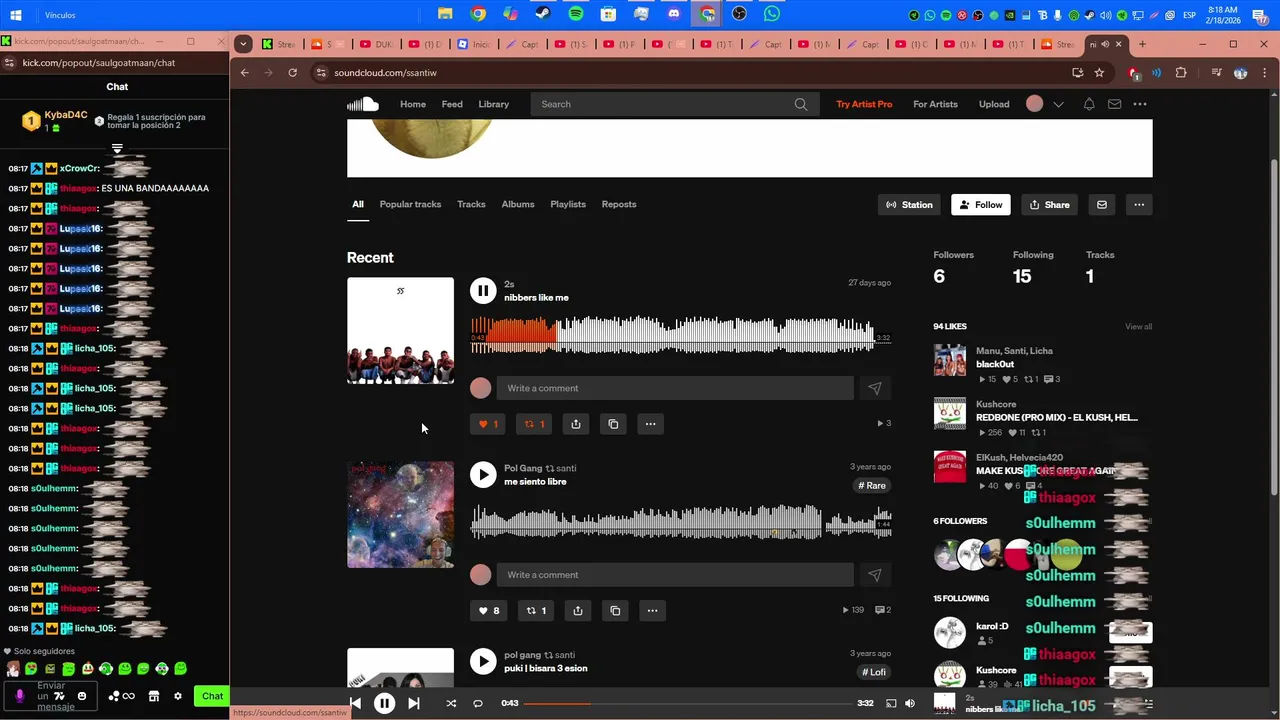Click the green Chat send button
This screenshot has height=720, width=1280.
tap(212, 696)
